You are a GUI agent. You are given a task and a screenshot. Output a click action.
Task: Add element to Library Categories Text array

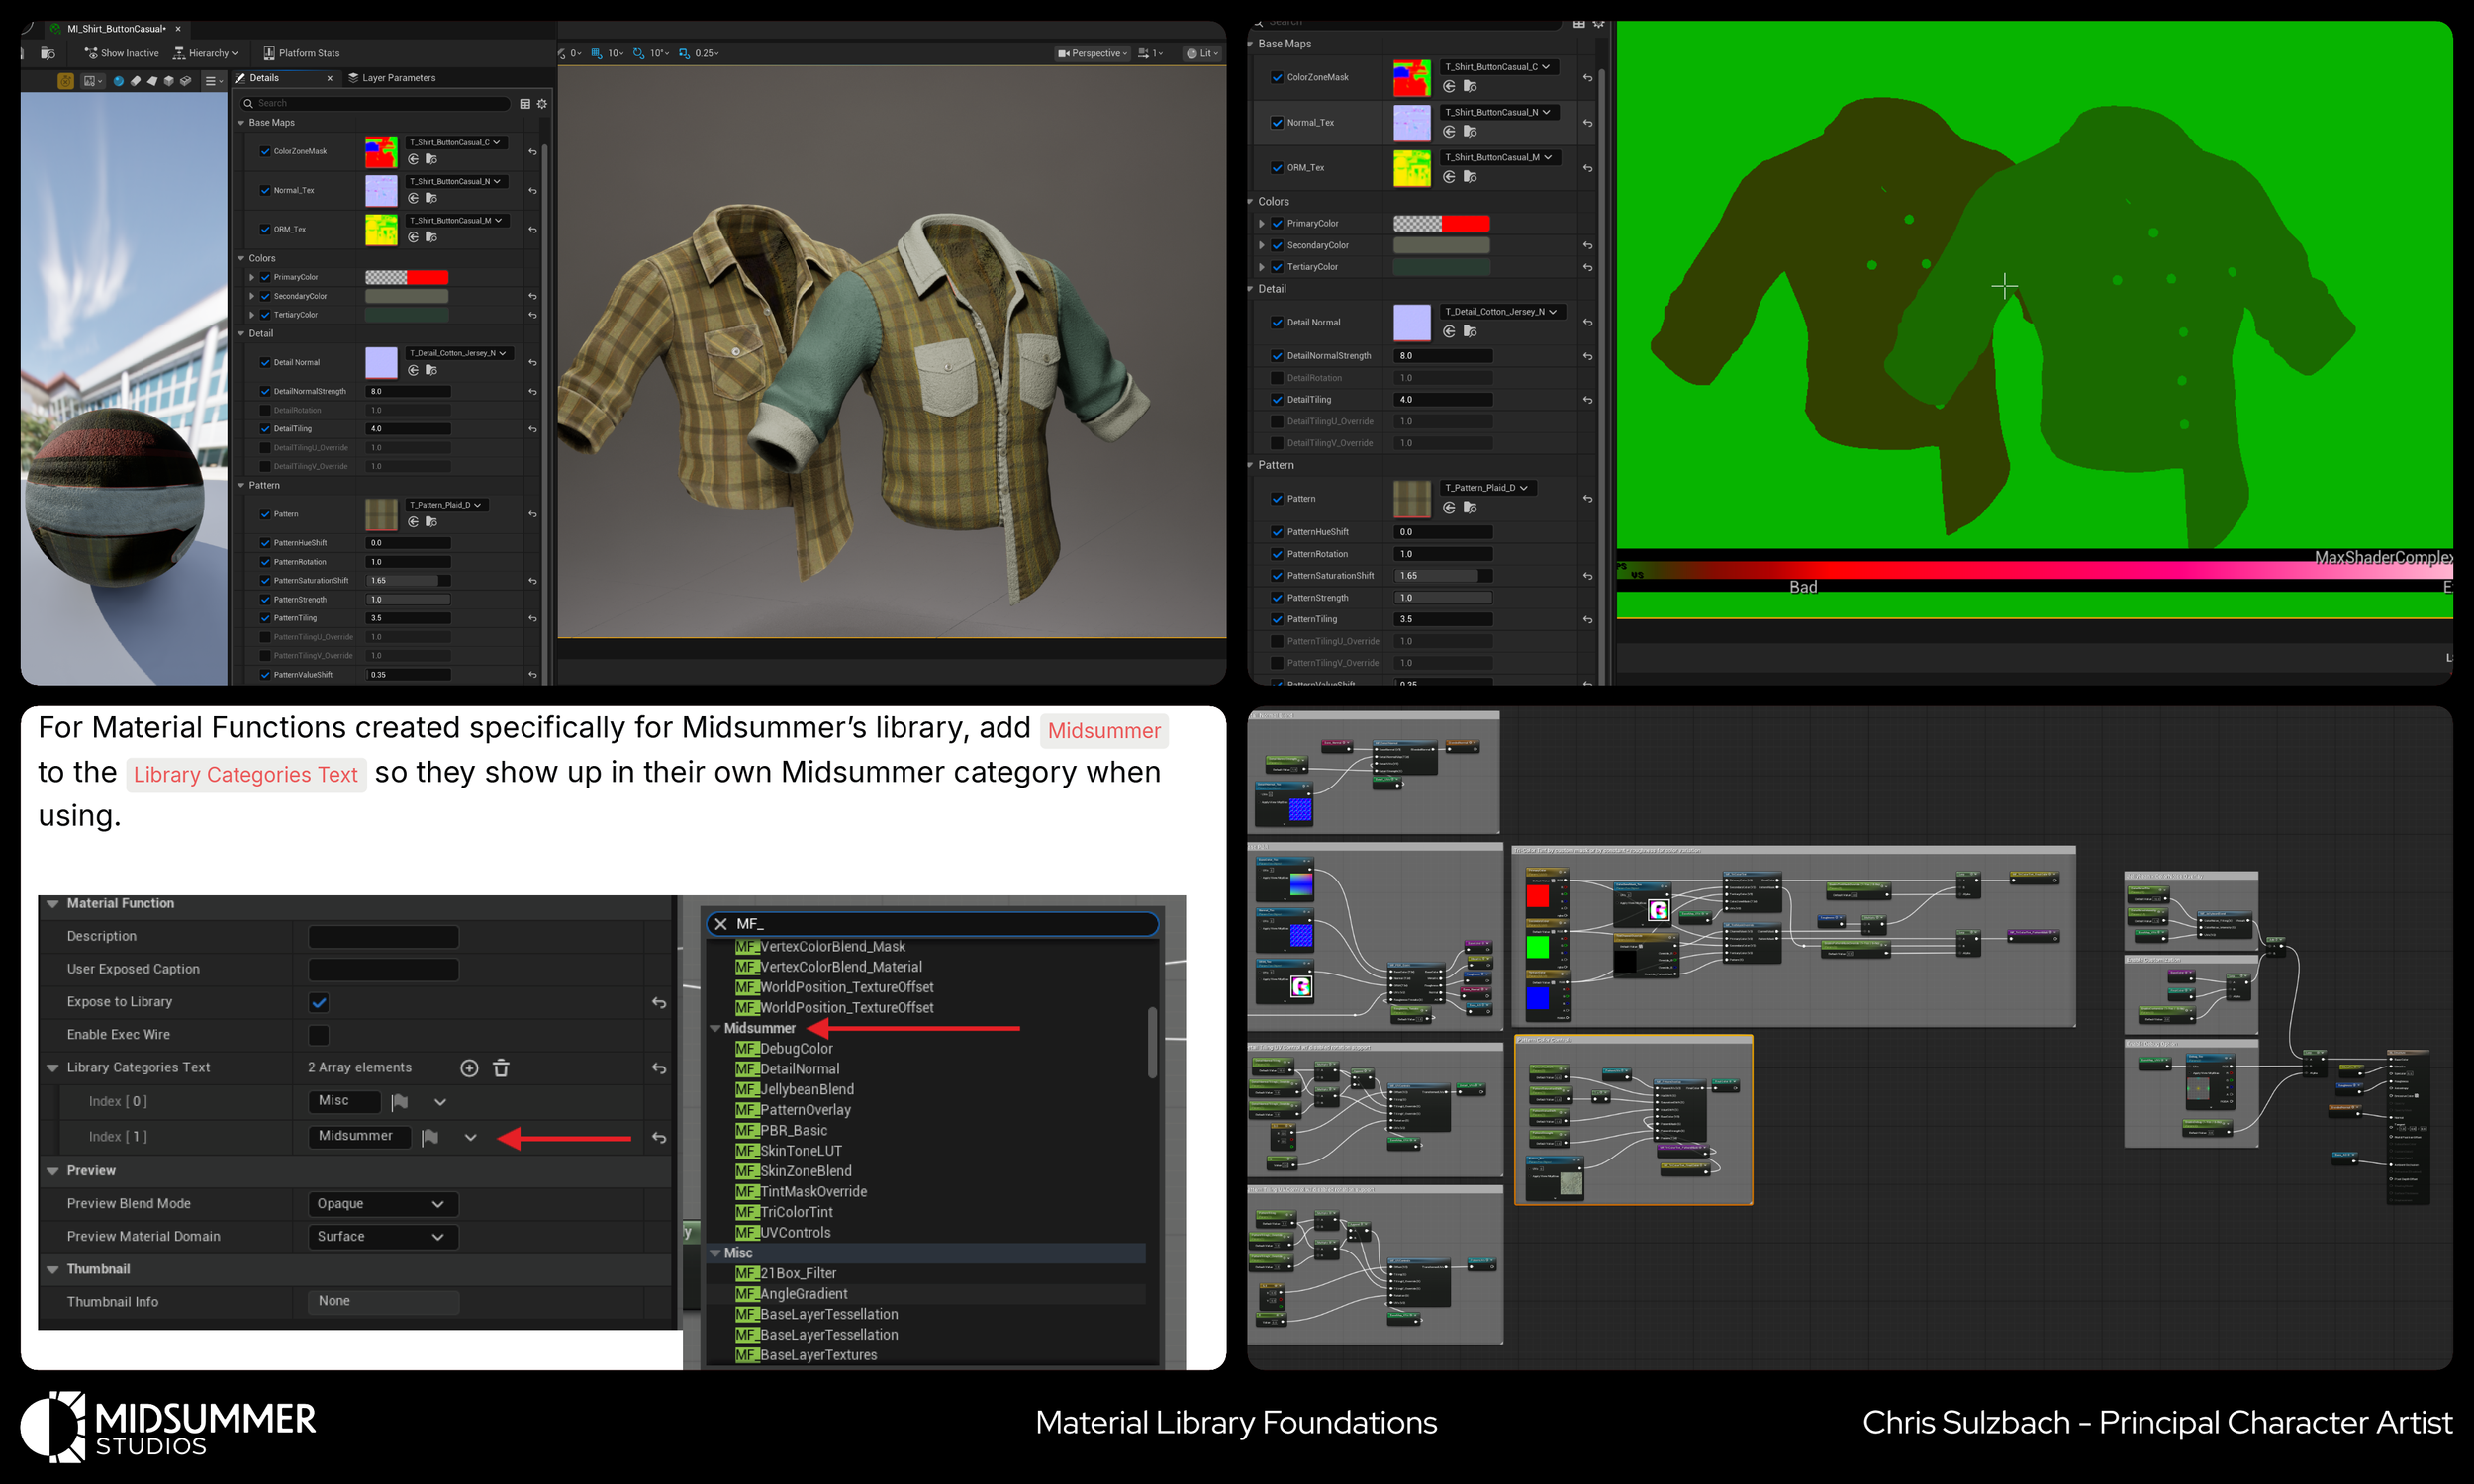[x=468, y=1068]
